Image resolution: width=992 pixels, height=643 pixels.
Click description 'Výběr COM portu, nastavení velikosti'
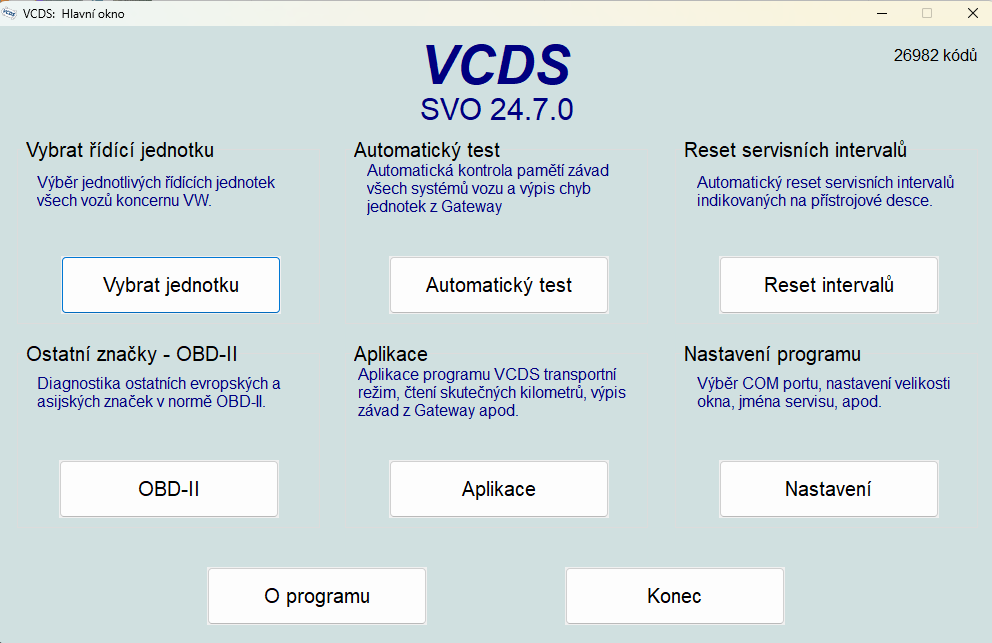point(824,384)
